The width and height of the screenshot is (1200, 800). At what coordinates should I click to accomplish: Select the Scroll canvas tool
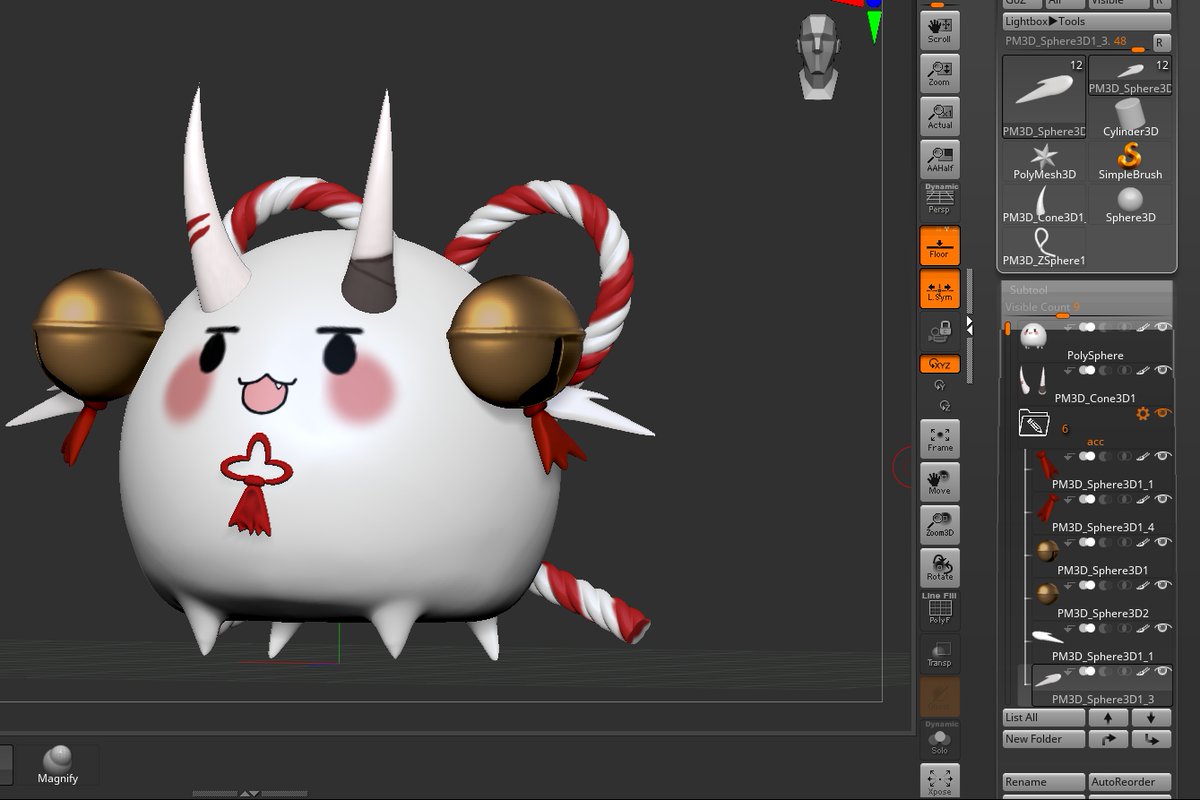[x=940, y=30]
